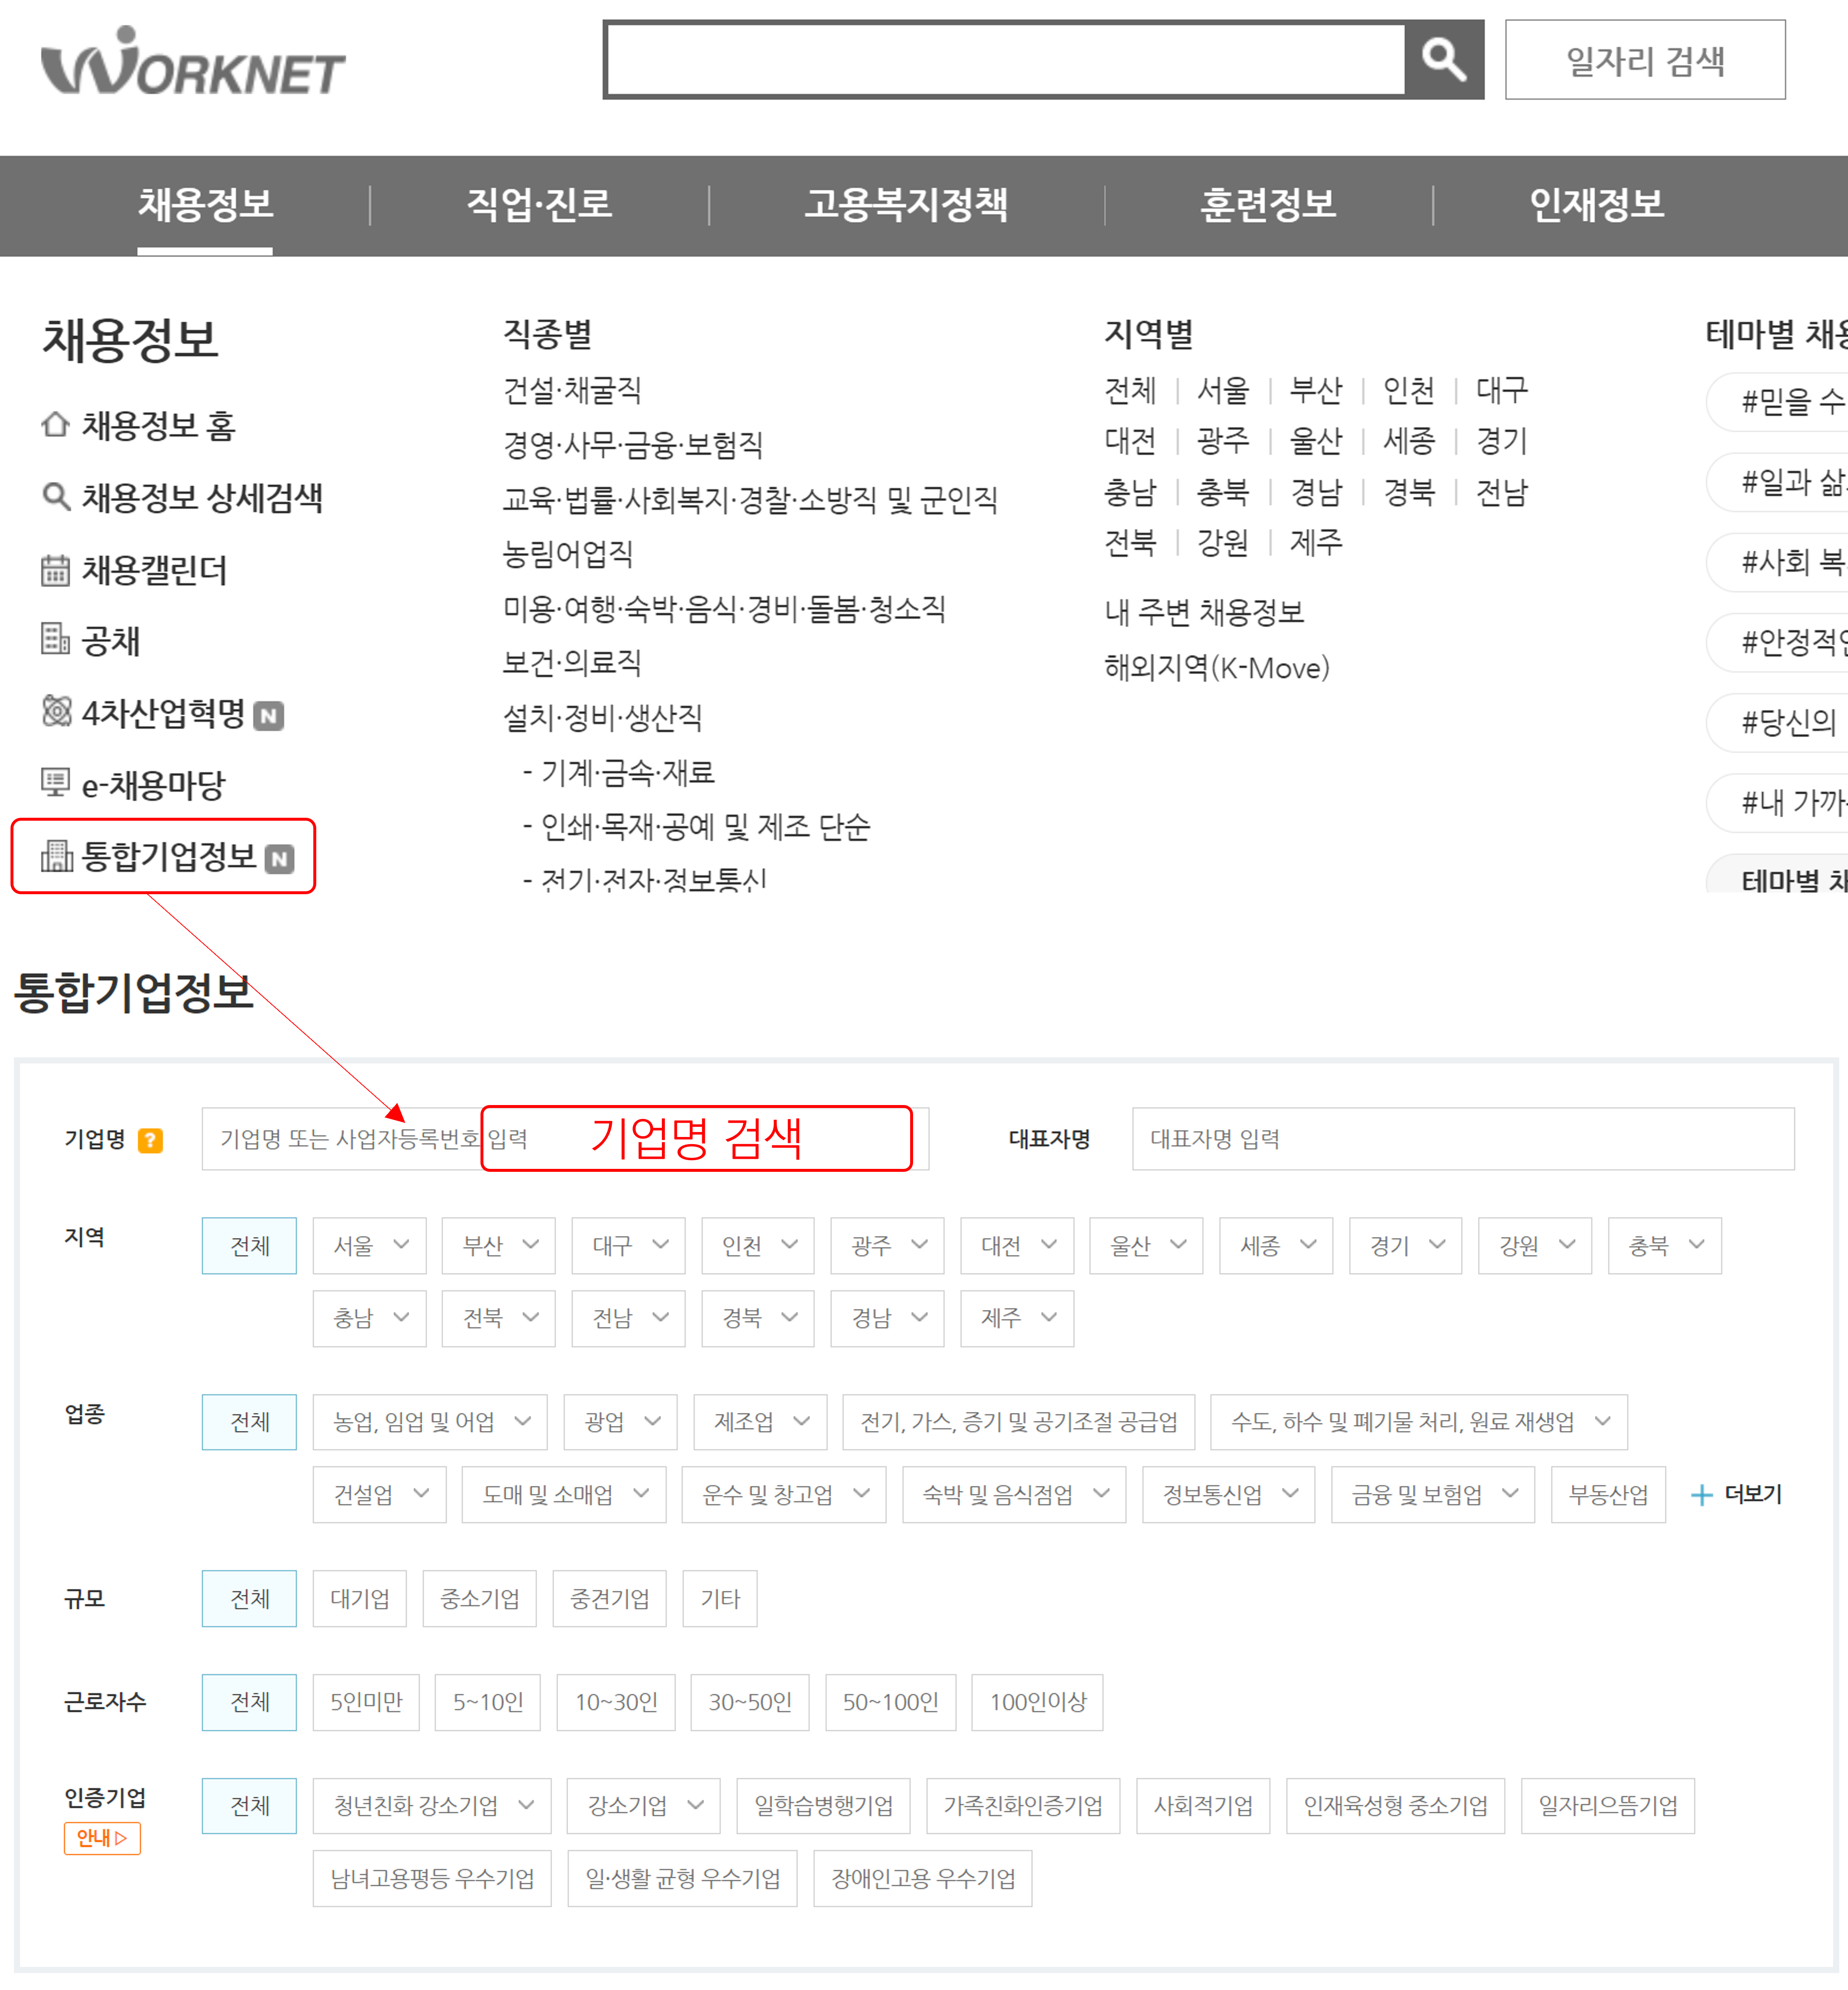The width and height of the screenshot is (1848, 1990).
Task: Select the 5인미만 employee count filter
Action: [x=366, y=1702]
